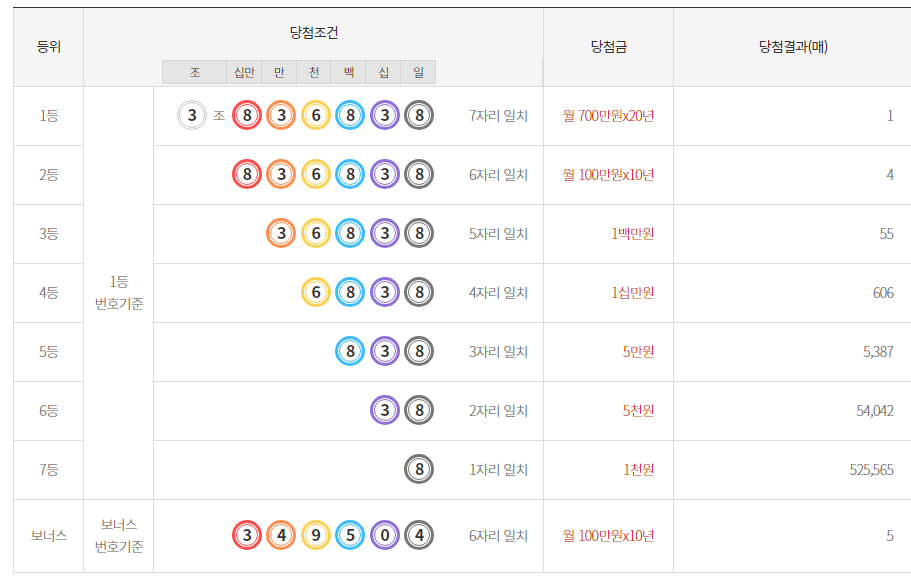Click the 보너스 번호기준 cell
Image resolution: width=911 pixels, height=579 pixels.
tap(119, 535)
